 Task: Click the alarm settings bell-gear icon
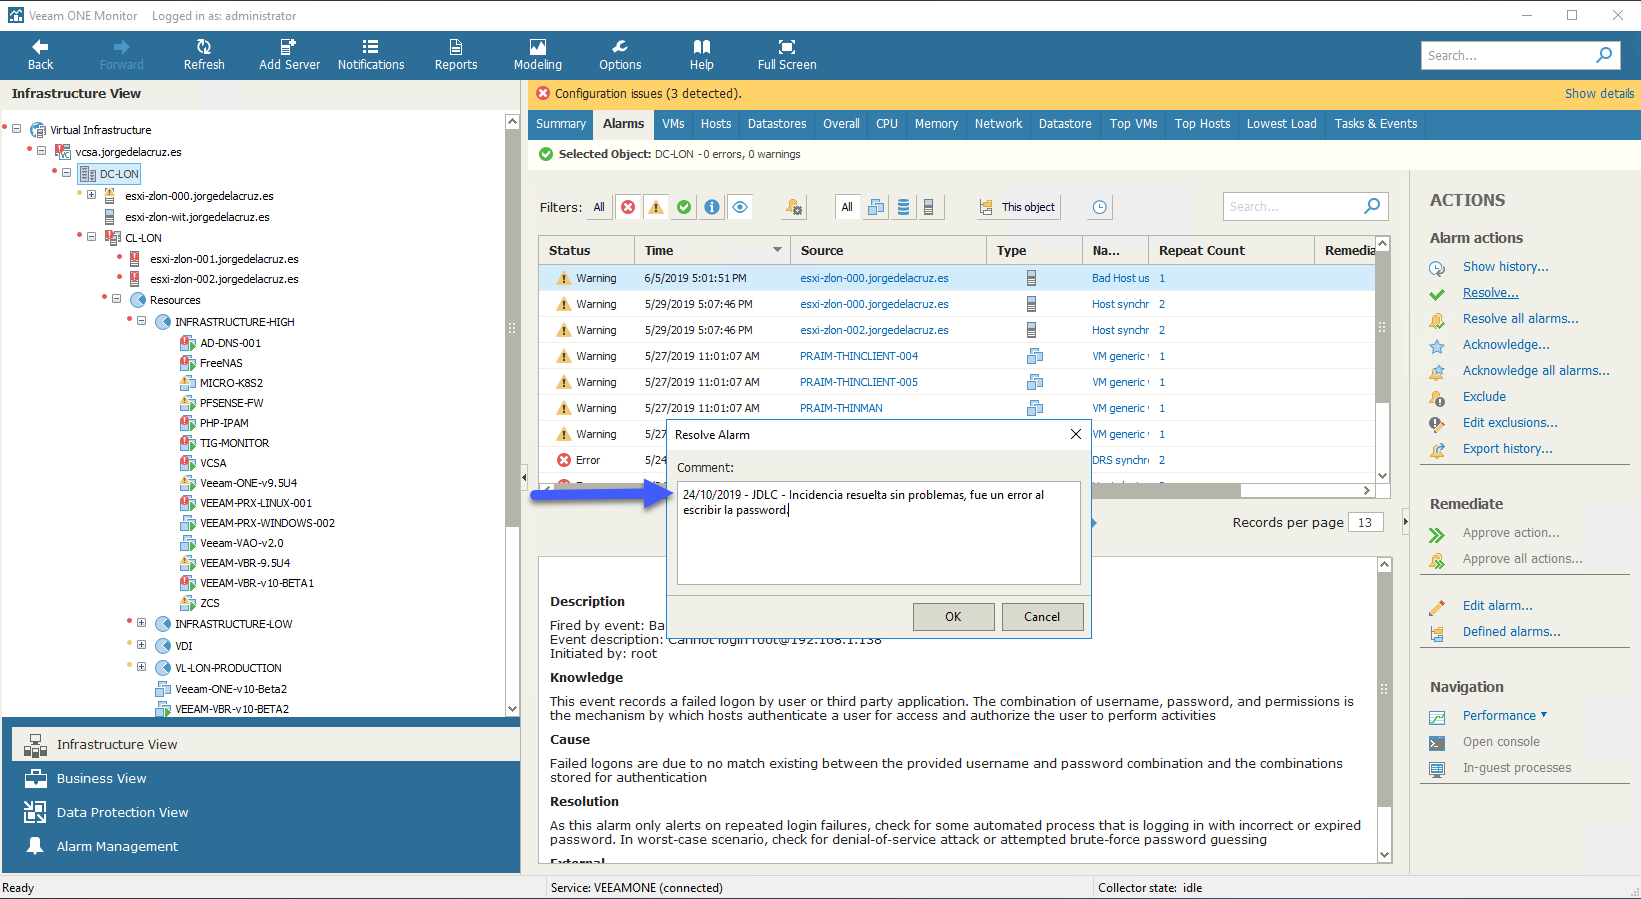click(794, 207)
